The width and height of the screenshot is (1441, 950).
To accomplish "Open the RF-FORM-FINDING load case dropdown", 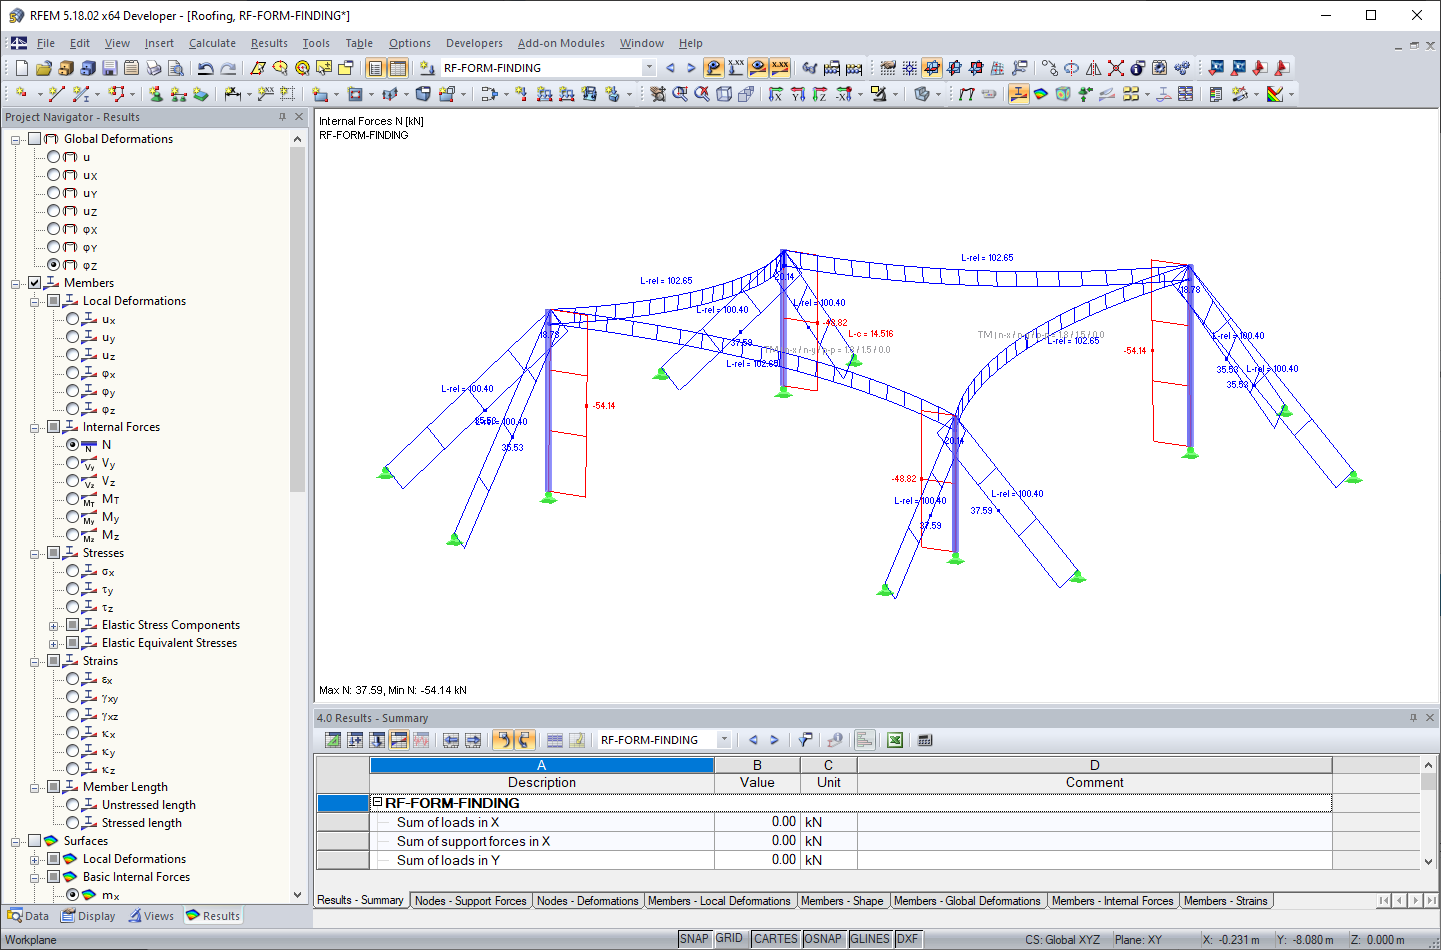I will 649,67.
